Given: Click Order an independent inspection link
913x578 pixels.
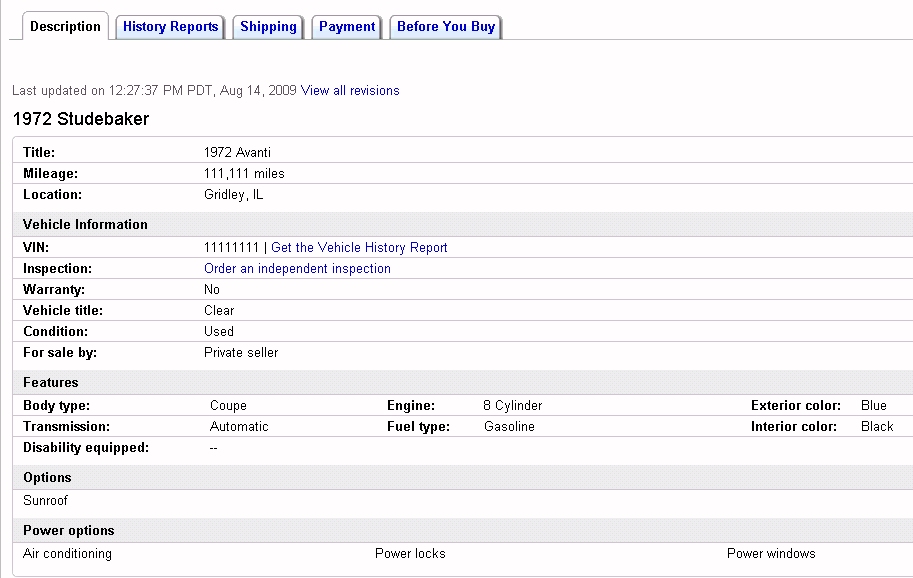Looking at the screenshot, I should coord(297,269).
